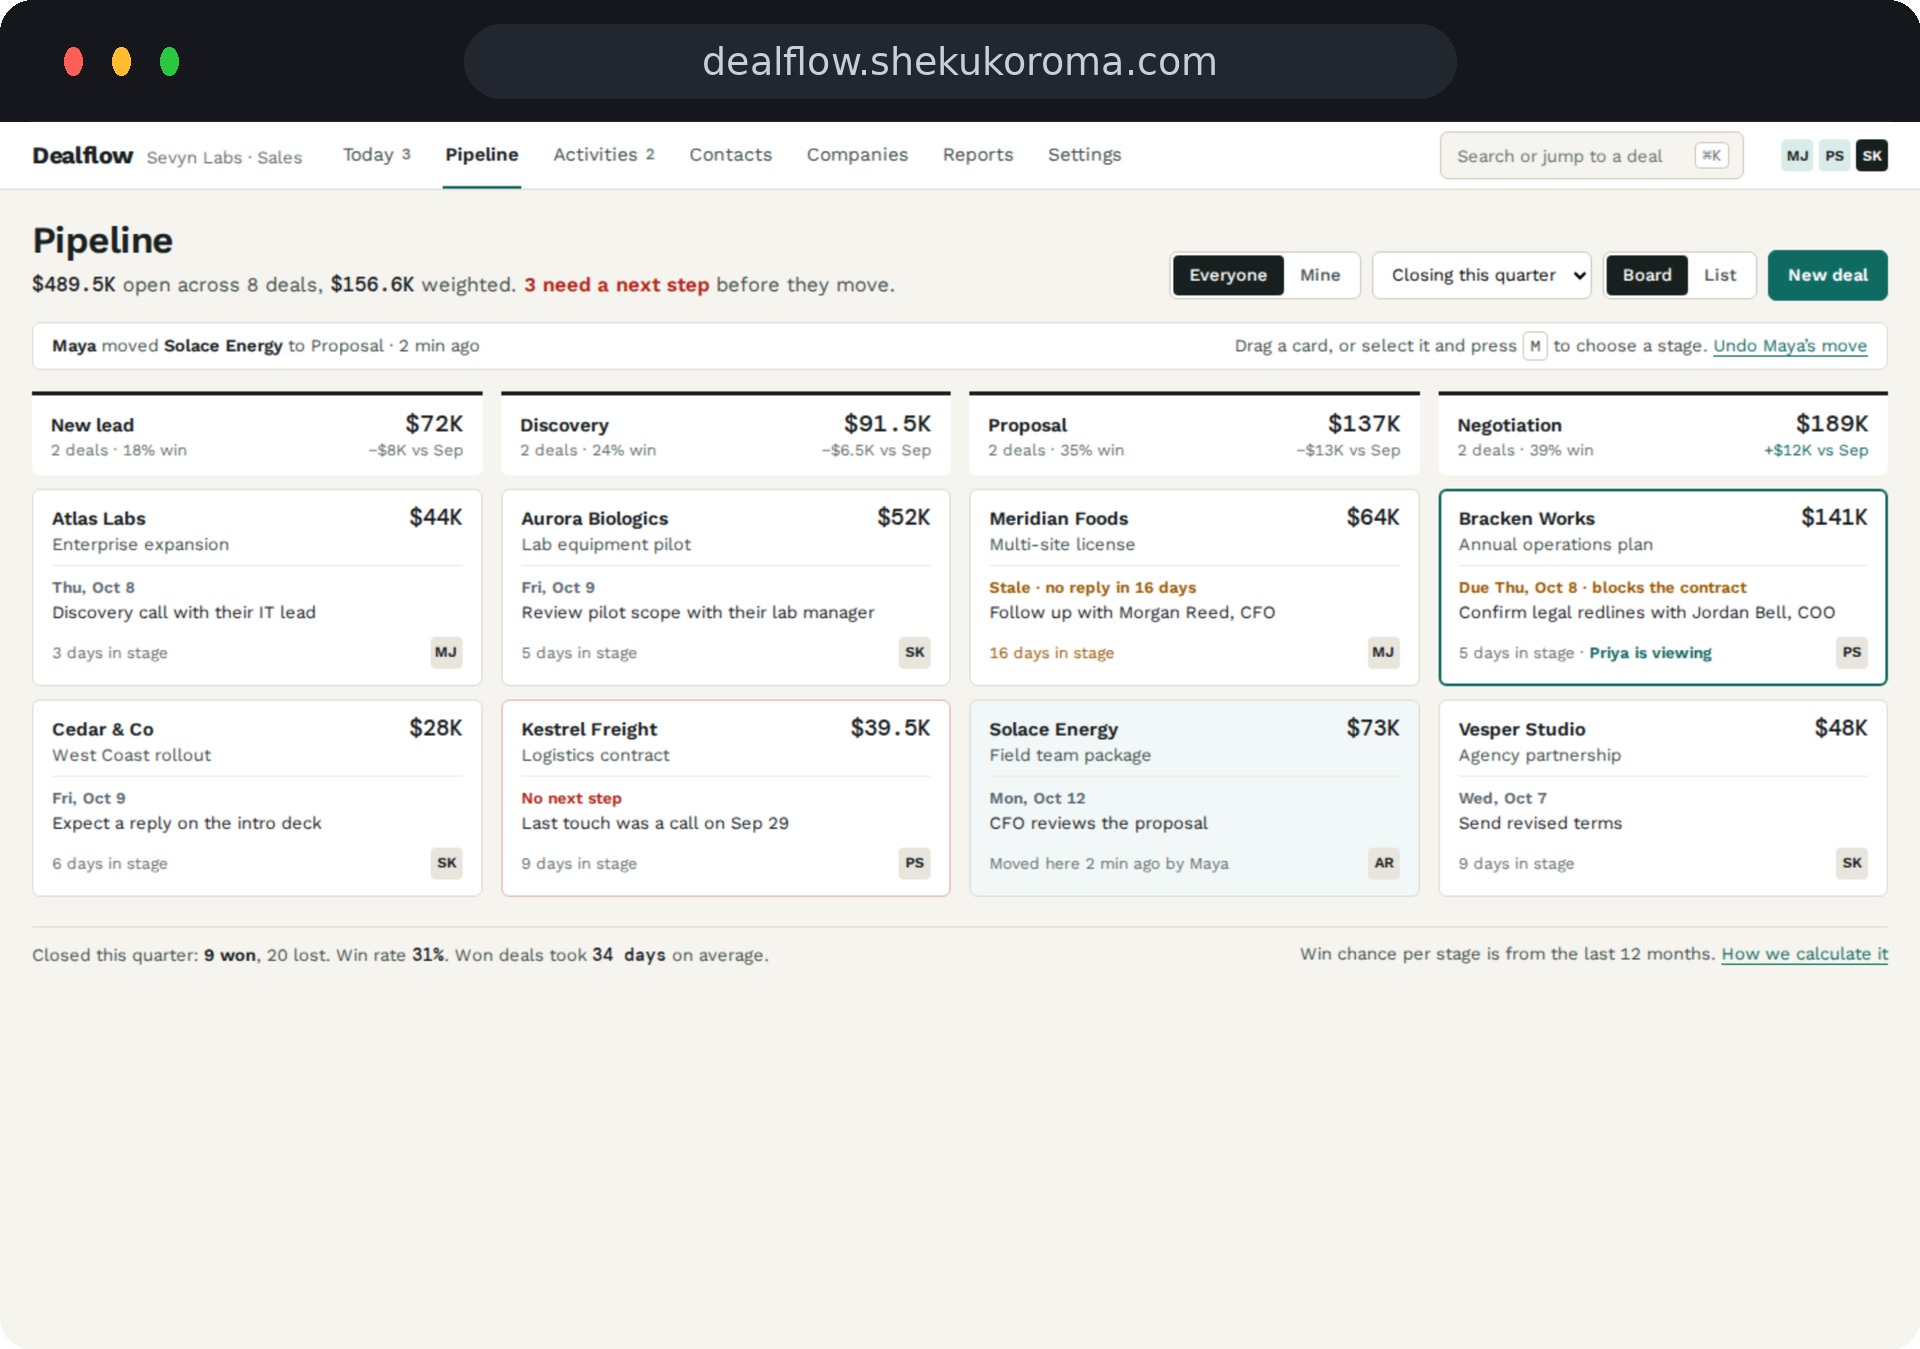Click SK avatar in top navigation bar

1872,156
